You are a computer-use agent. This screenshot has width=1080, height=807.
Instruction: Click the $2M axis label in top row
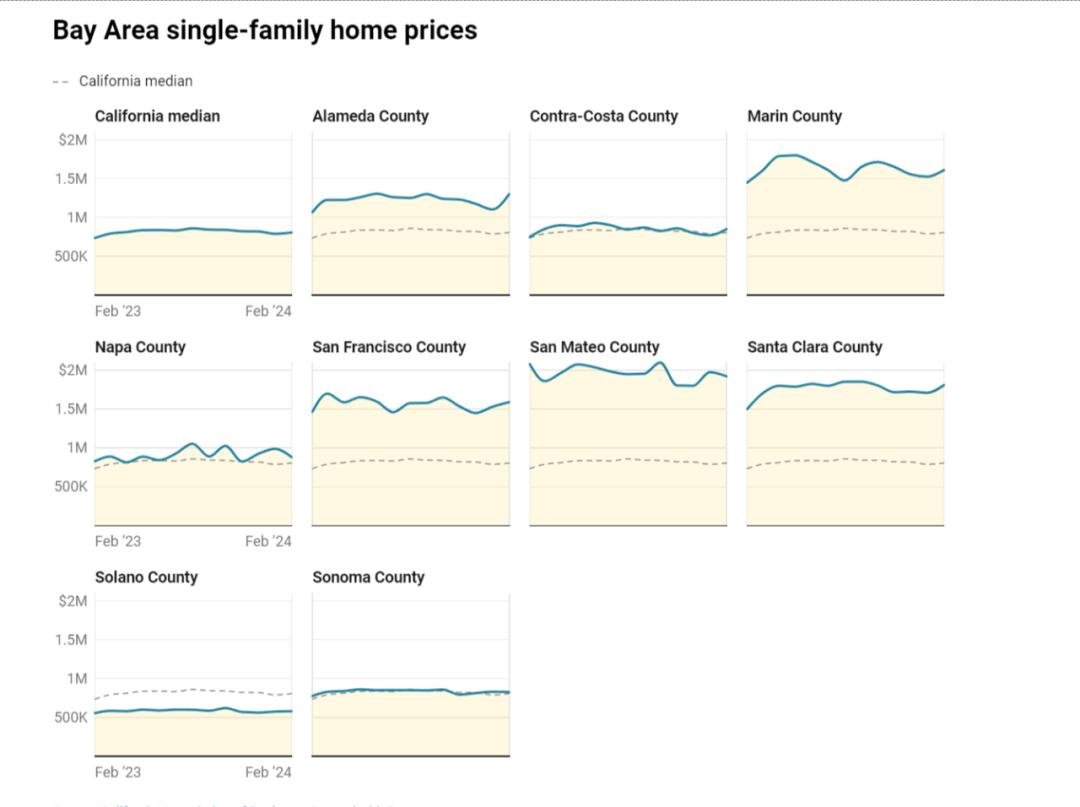(73, 140)
